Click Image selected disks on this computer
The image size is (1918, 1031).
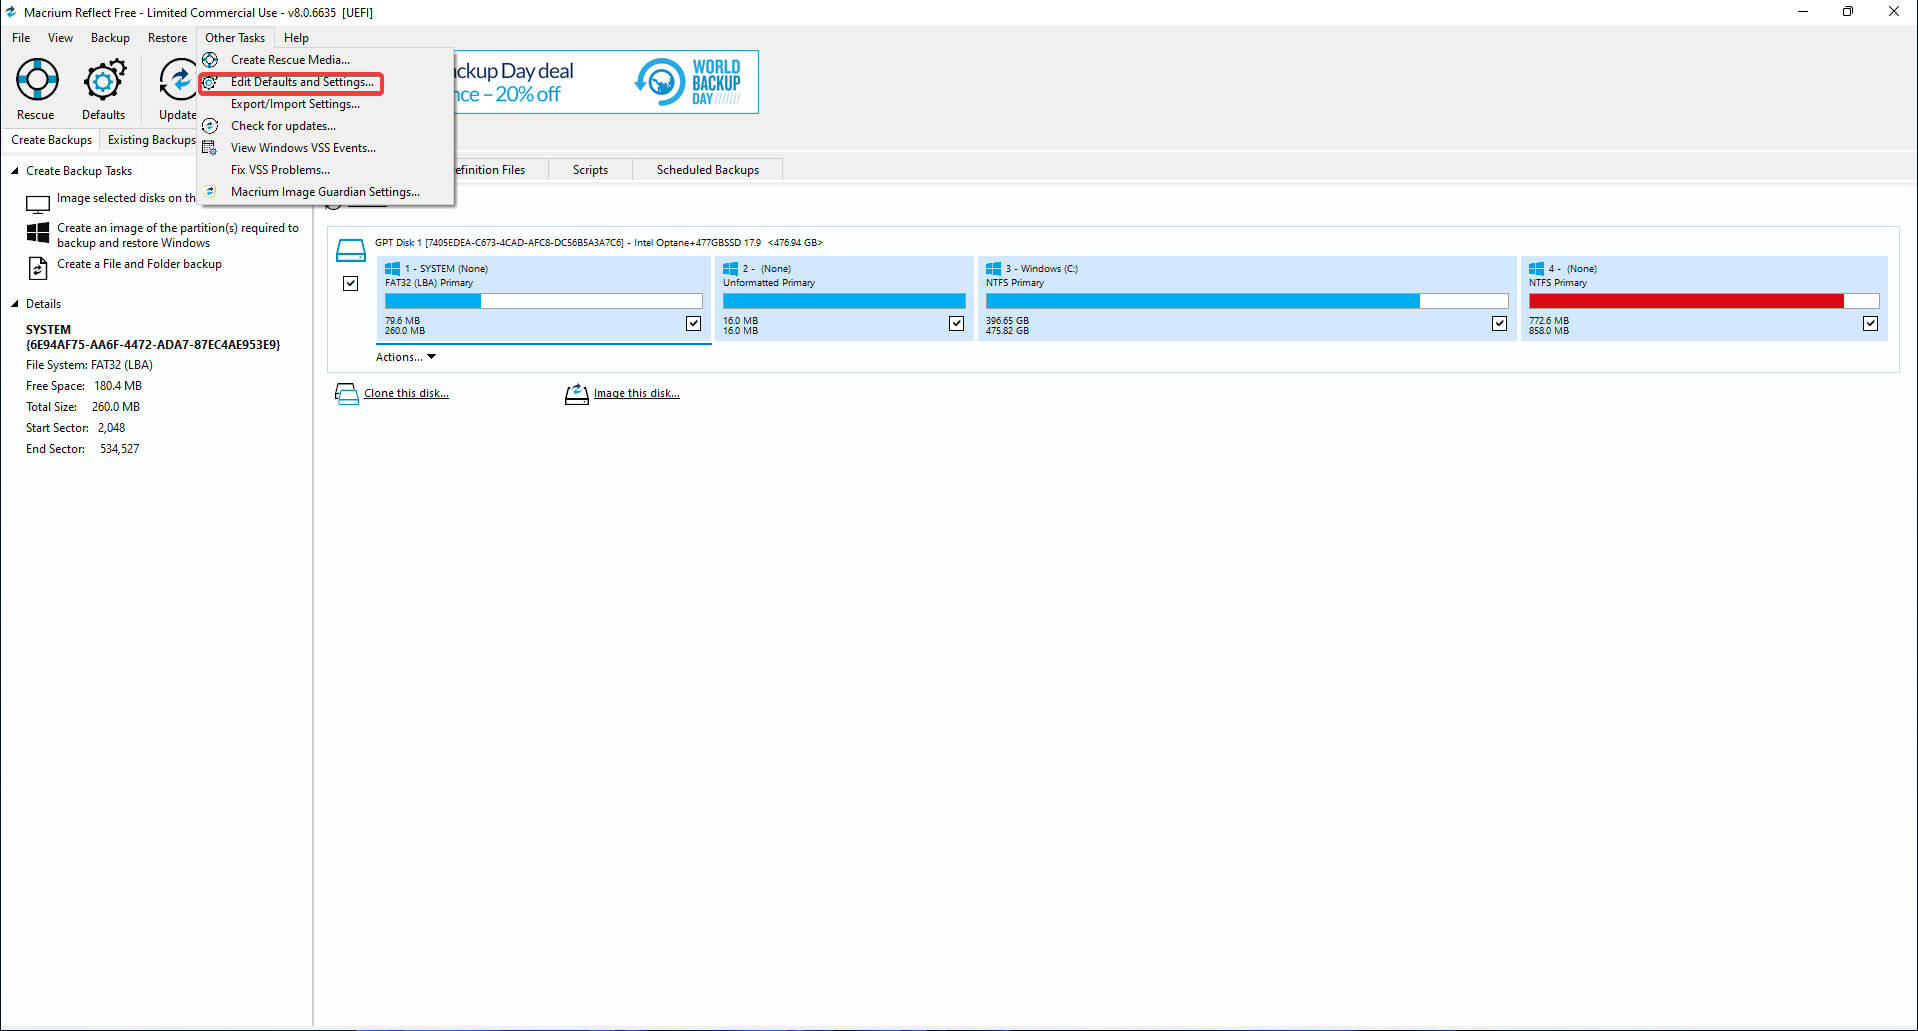(x=126, y=198)
